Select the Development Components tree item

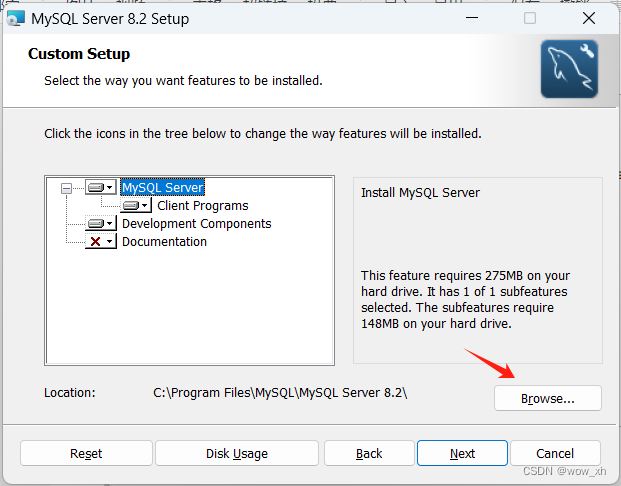pyautogui.click(x=196, y=224)
